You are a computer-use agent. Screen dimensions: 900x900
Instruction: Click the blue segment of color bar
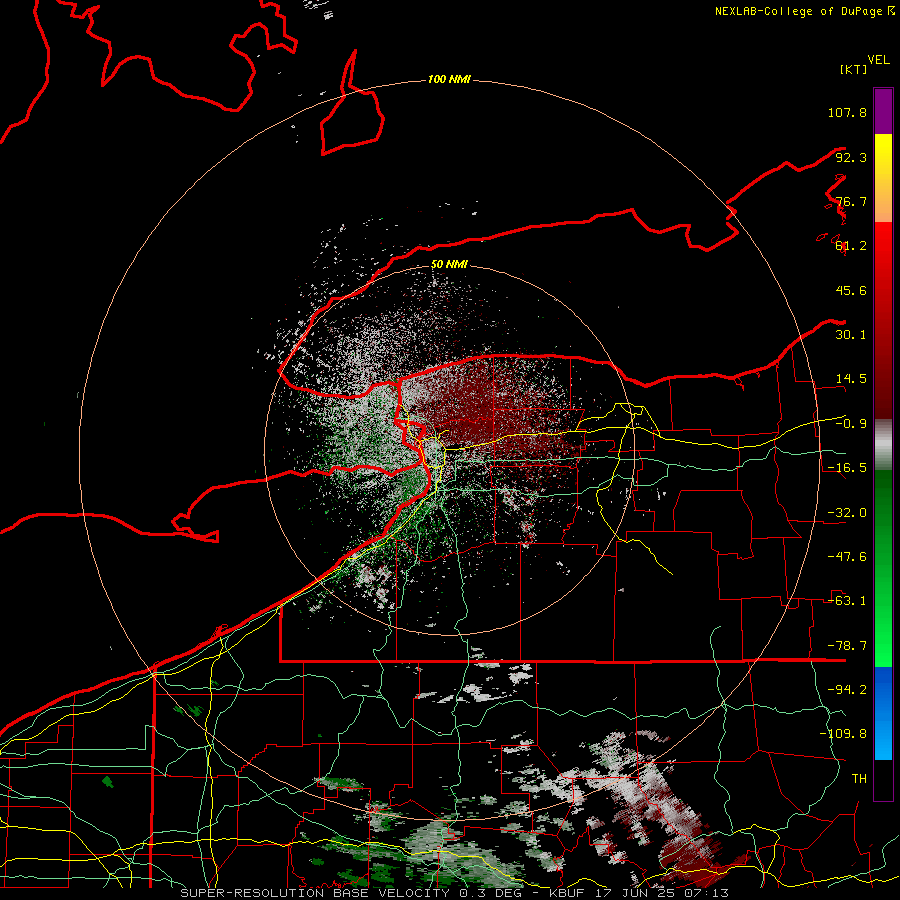[883, 713]
